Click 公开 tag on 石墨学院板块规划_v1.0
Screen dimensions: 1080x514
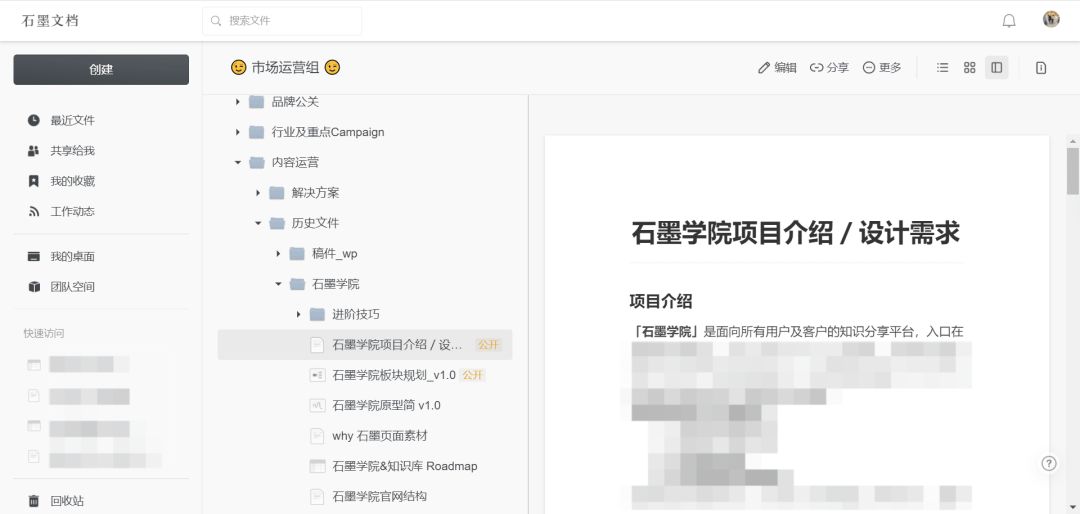pyautogui.click(x=473, y=375)
